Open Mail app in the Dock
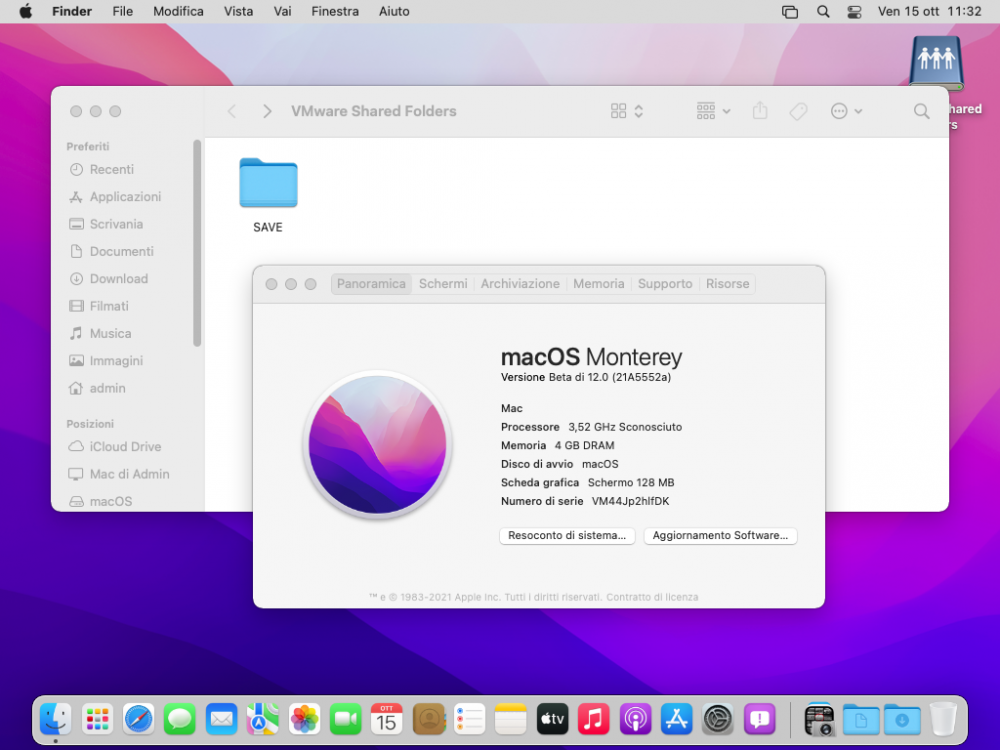The image size is (1000, 750). 221,719
